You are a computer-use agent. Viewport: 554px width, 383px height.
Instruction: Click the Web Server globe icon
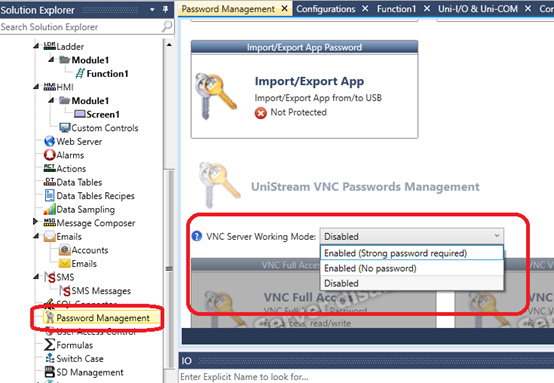[x=49, y=141]
